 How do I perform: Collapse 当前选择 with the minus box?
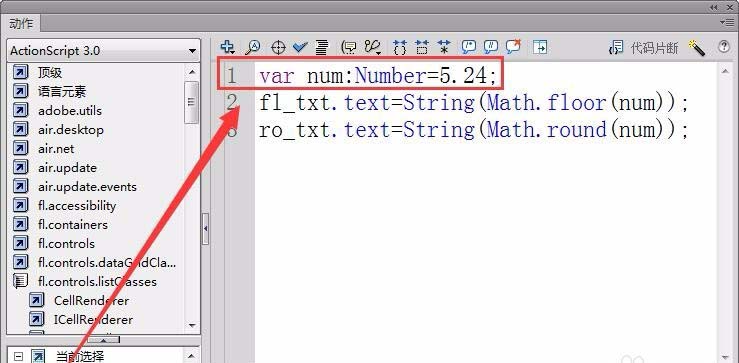(18, 356)
